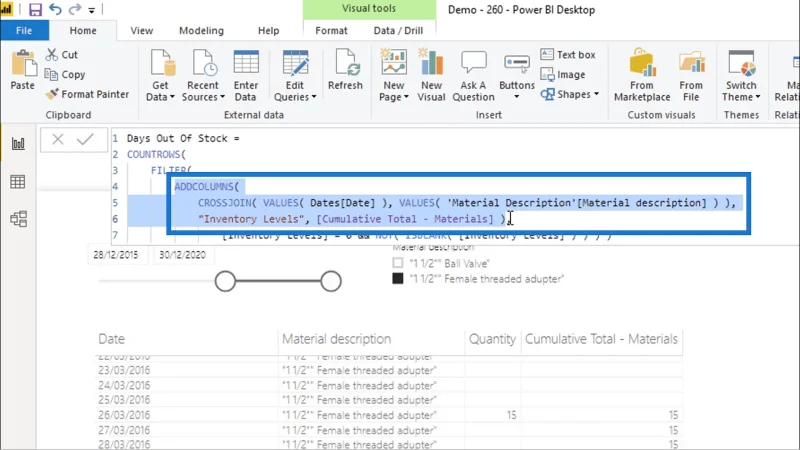Redo the last action
800x450 pixels.
coord(74,9)
